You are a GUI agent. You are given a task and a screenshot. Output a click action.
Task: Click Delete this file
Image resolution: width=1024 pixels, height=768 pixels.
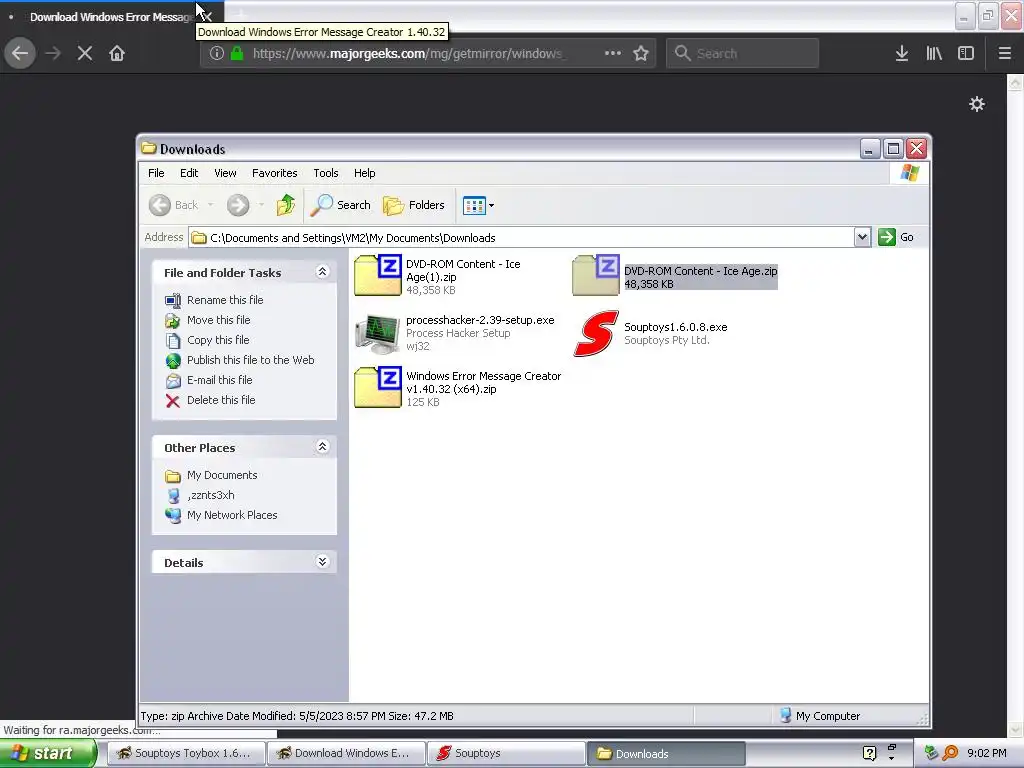click(221, 400)
